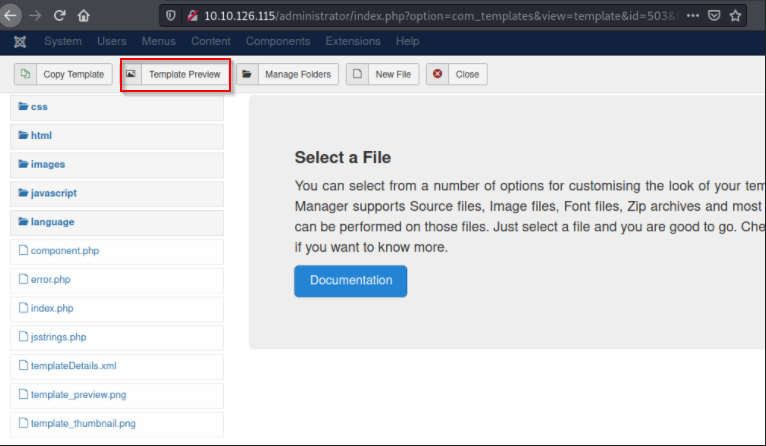Go to the browser home icon
This screenshot has height=446, width=766.
[84, 16]
